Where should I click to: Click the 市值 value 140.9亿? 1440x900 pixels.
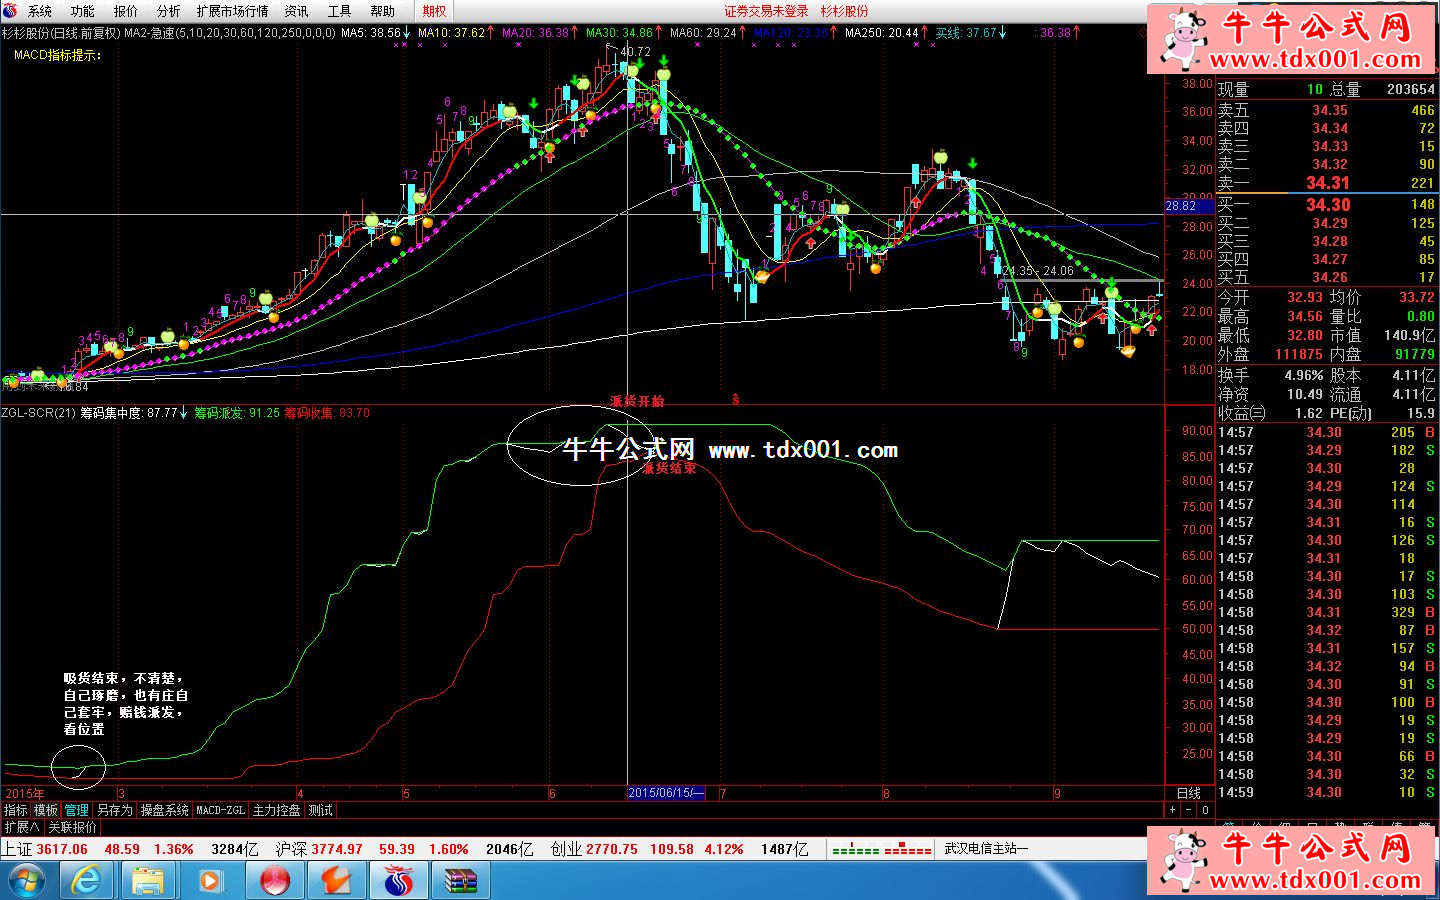click(x=1409, y=335)
